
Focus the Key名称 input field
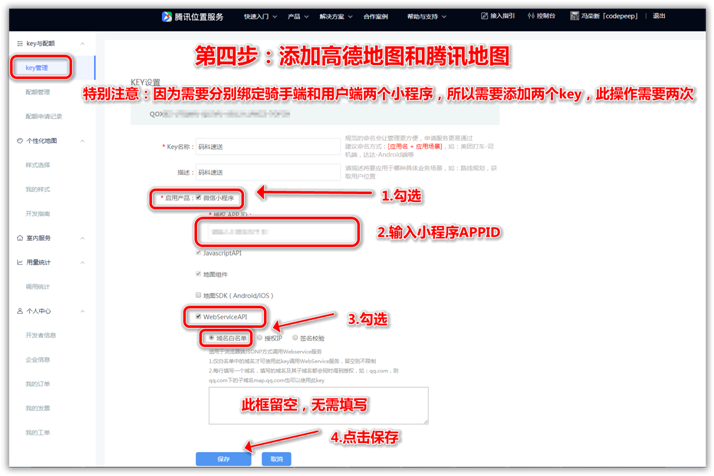(x=268, y=147)
